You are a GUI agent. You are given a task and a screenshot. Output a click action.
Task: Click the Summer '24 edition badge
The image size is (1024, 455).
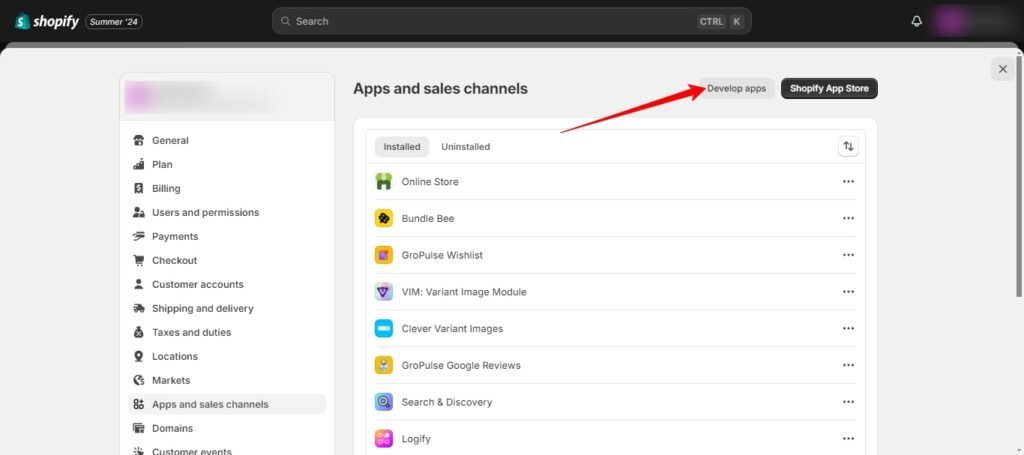[x=114, y=22]
